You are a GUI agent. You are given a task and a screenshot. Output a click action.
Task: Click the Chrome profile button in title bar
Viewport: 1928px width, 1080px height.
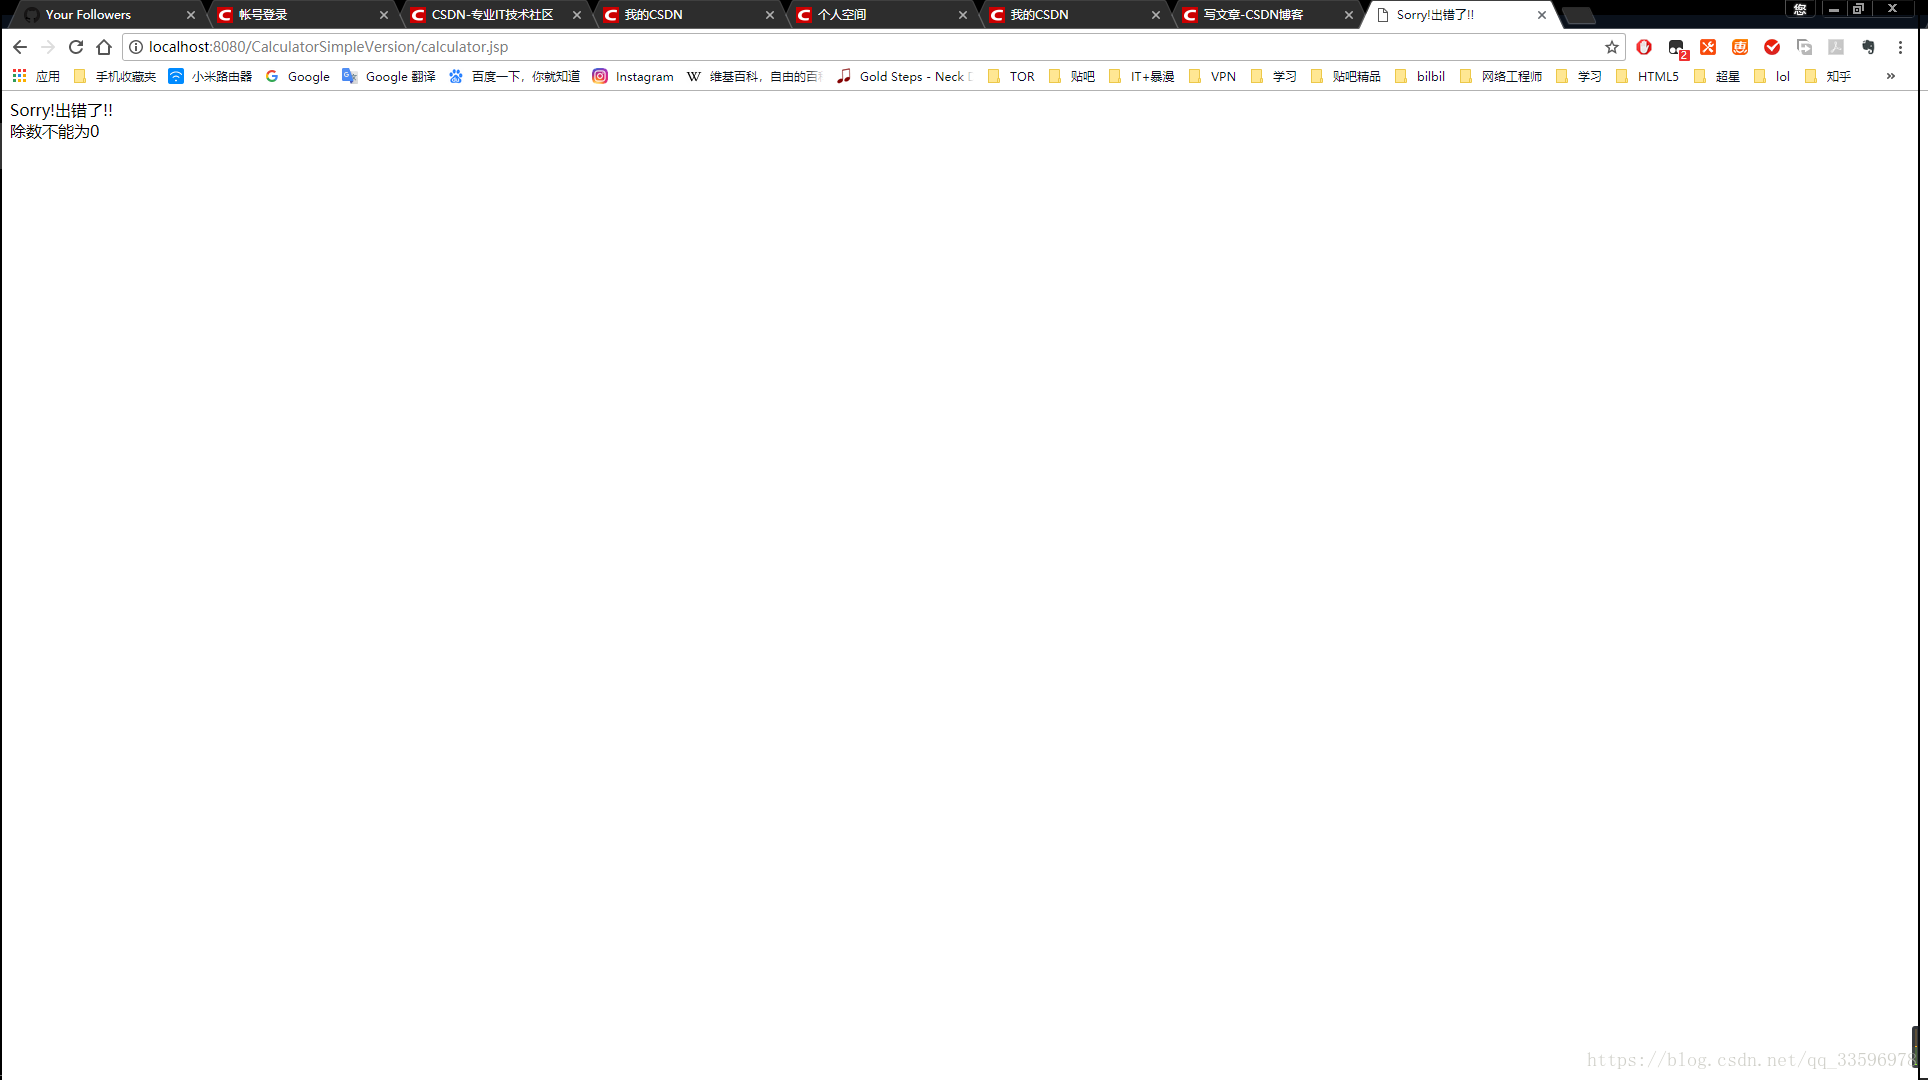(1800, 9)
